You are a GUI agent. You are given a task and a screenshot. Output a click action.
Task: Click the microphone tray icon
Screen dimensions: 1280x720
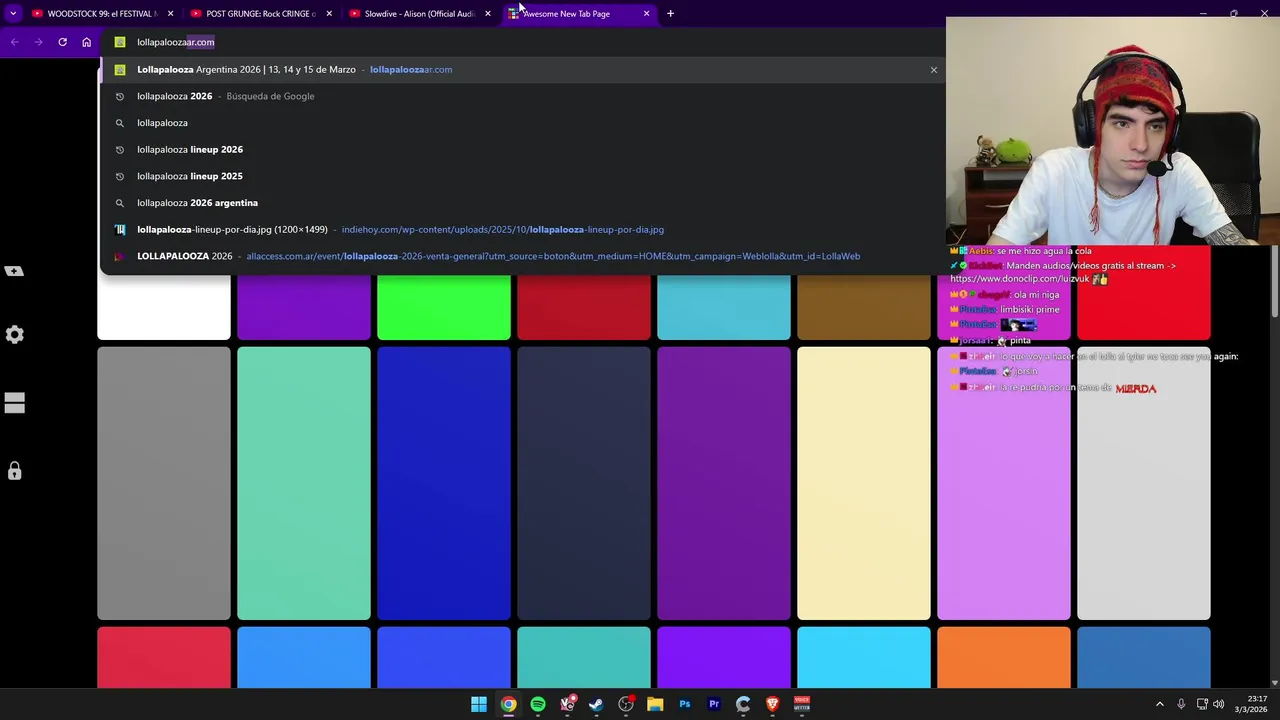[1181, 704]
